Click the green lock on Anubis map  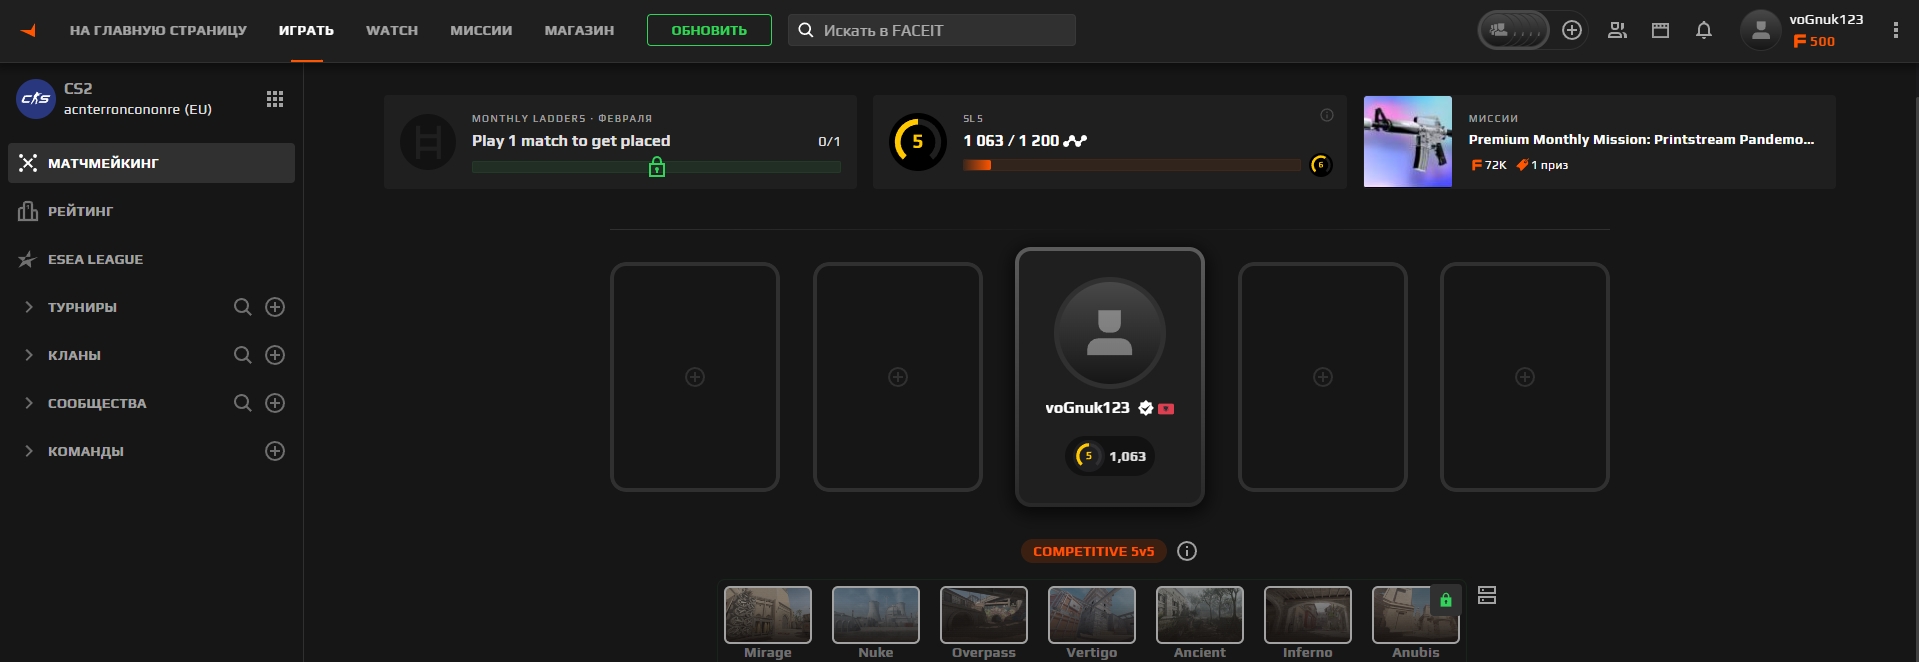click(1445, 600)
